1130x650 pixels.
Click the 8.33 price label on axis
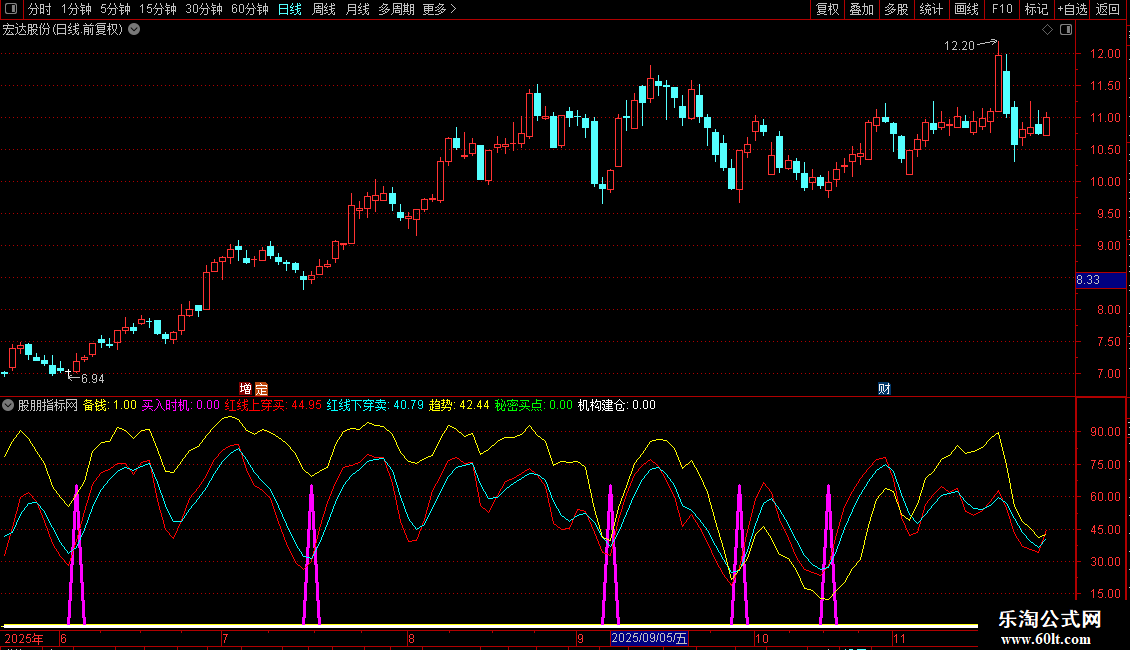pos(1088,280)
